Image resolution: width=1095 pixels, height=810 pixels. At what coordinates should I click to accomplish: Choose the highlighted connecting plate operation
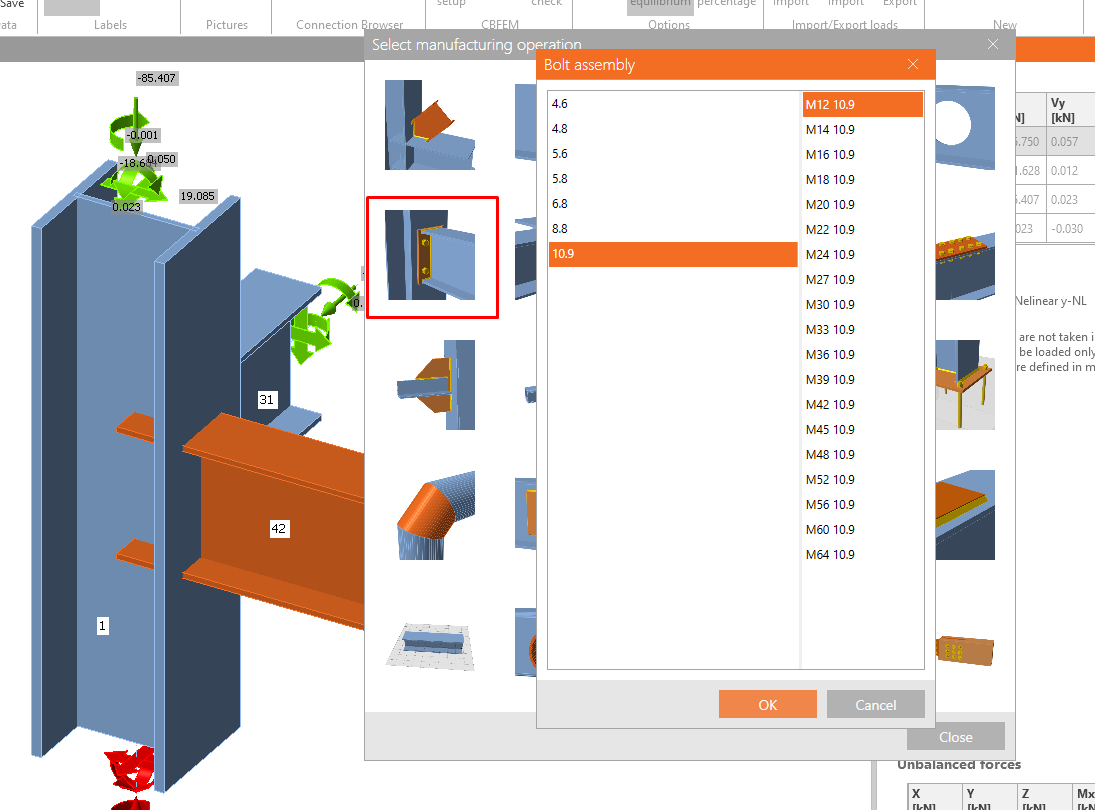coord(432,257)
